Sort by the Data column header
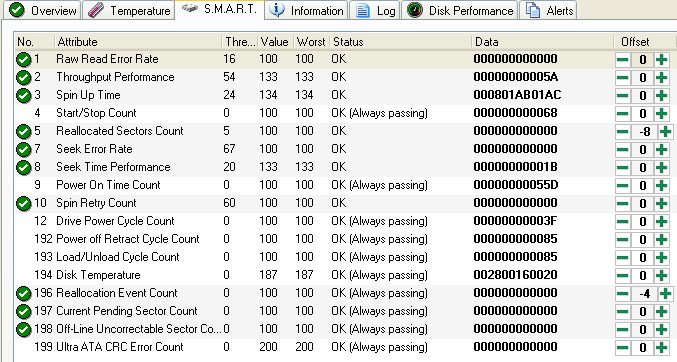This screenshot has height=362, width=677. tap(542, 42)
